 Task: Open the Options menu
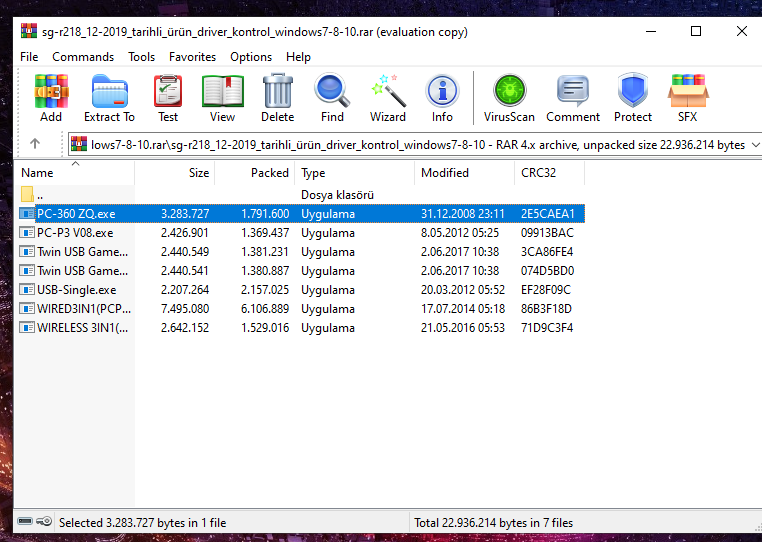251,57
